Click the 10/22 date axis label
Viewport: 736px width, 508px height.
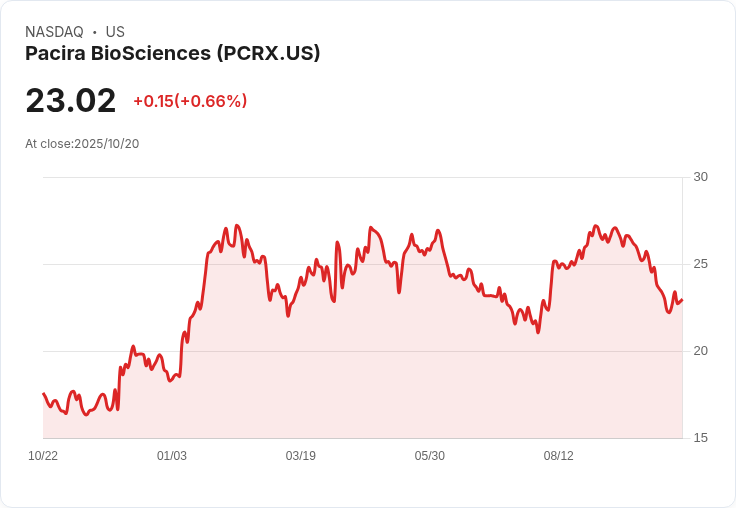(43, 456)
